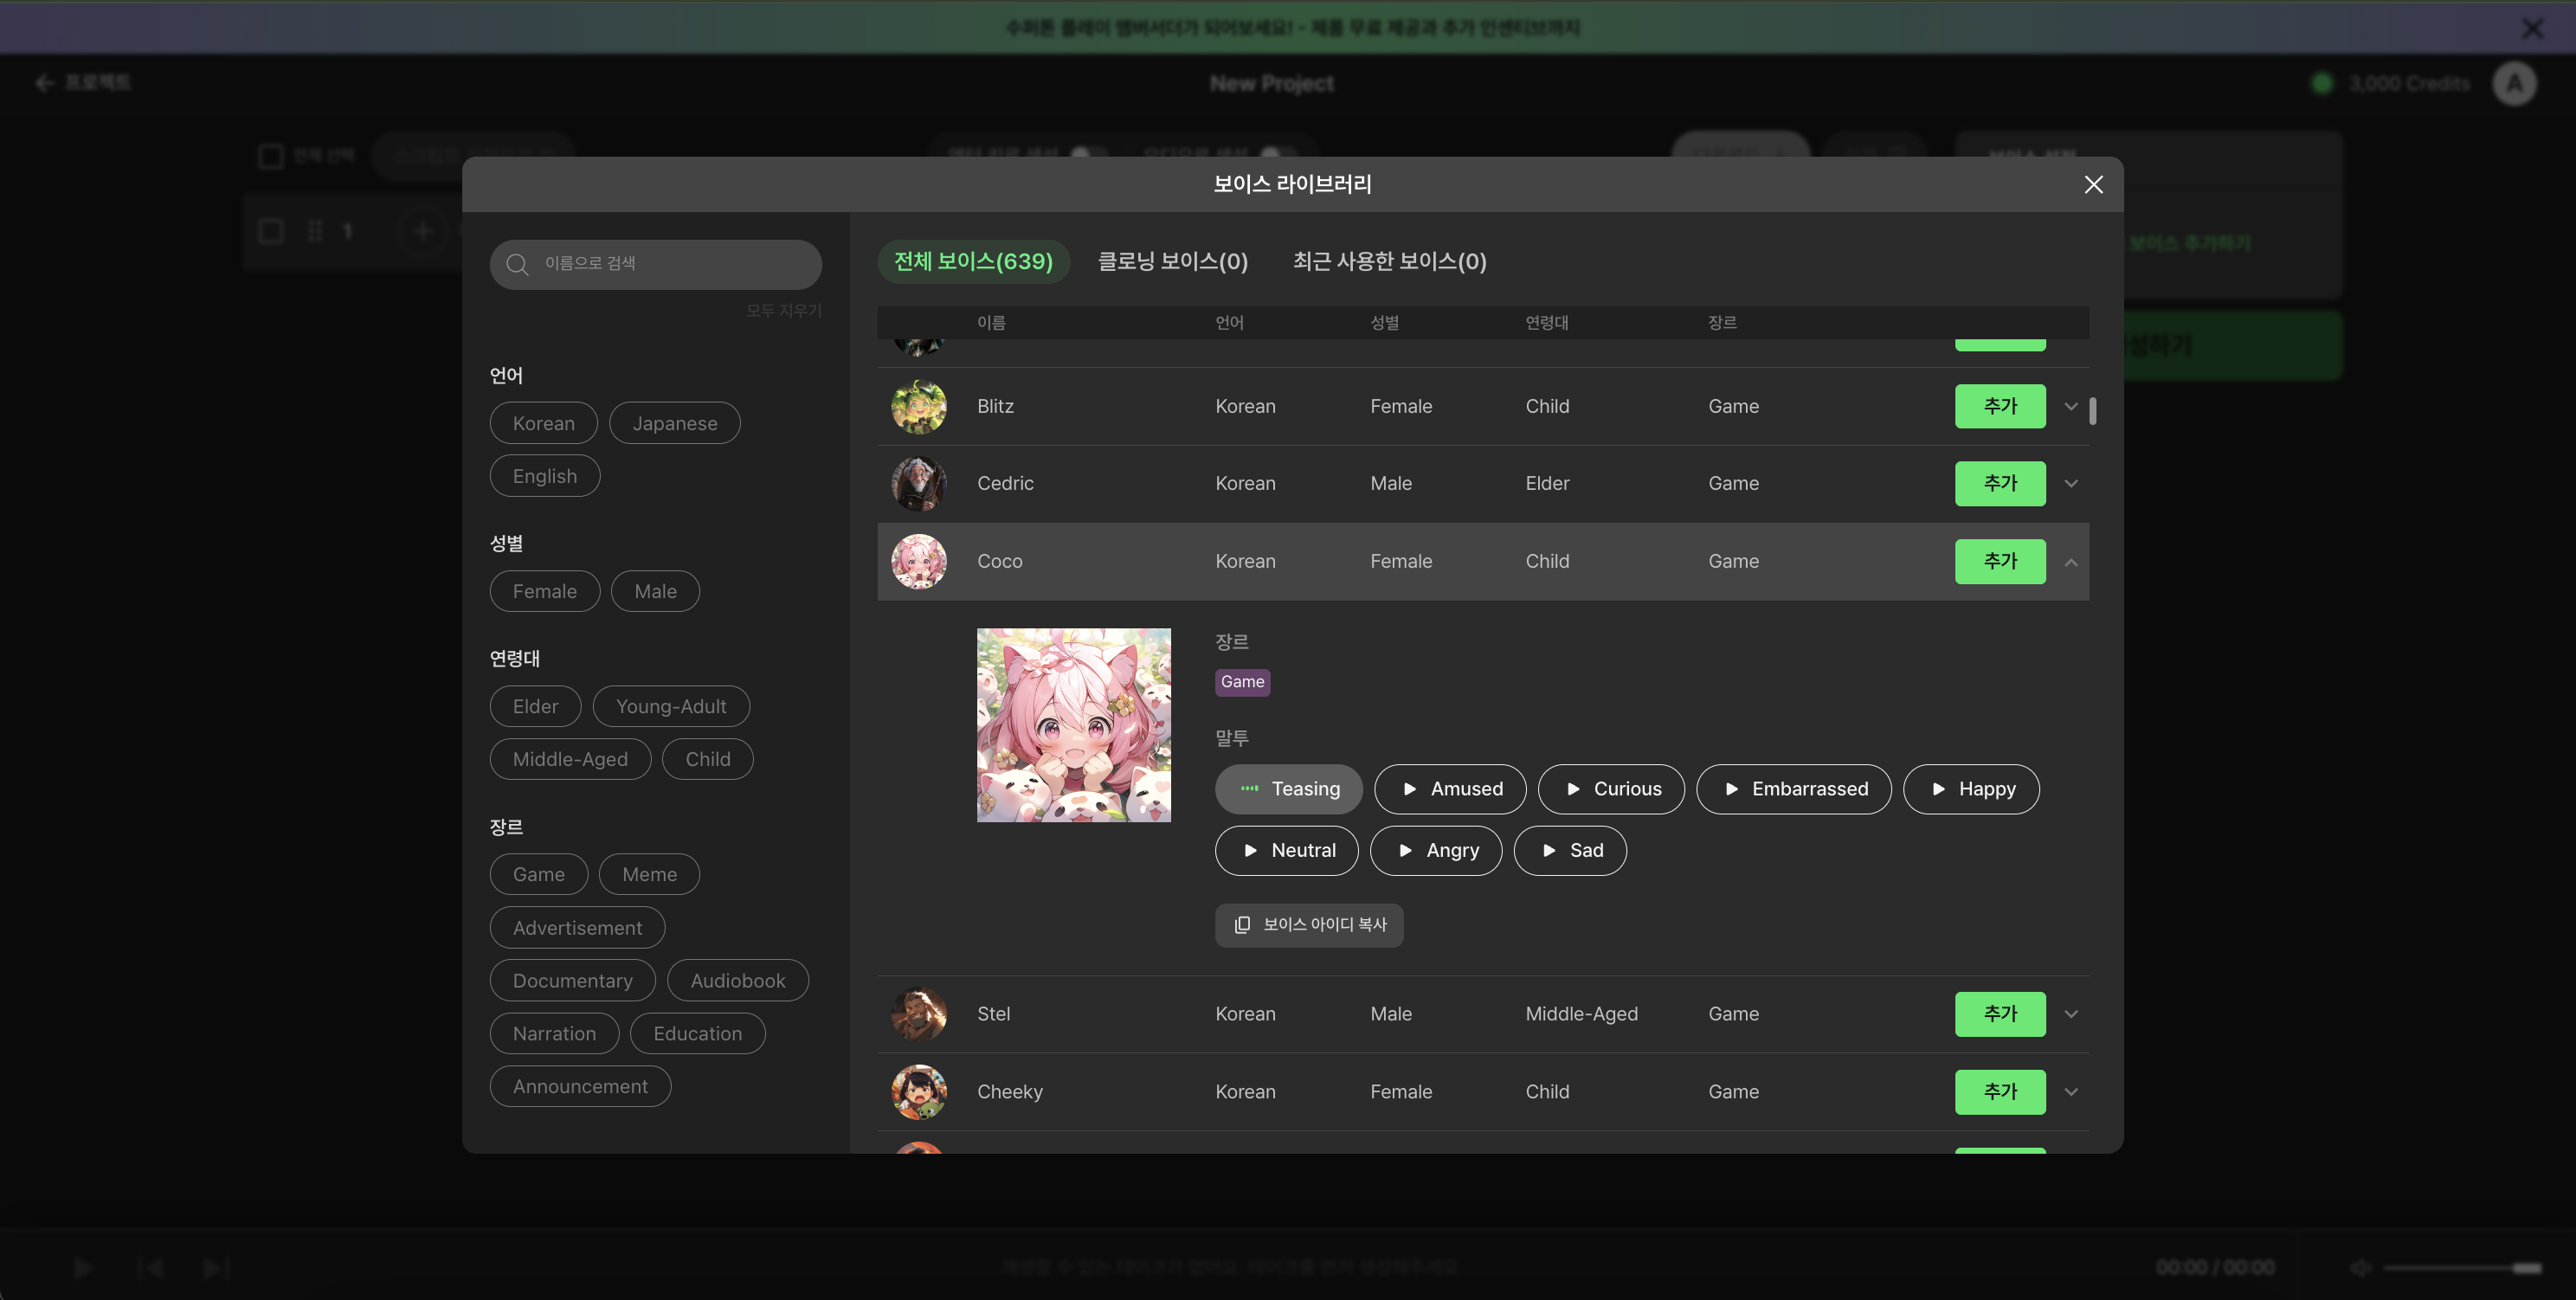Filter voices by Japanese language
The width and height of the screenshot is (2576, 1300).
(x=675, y=423)
